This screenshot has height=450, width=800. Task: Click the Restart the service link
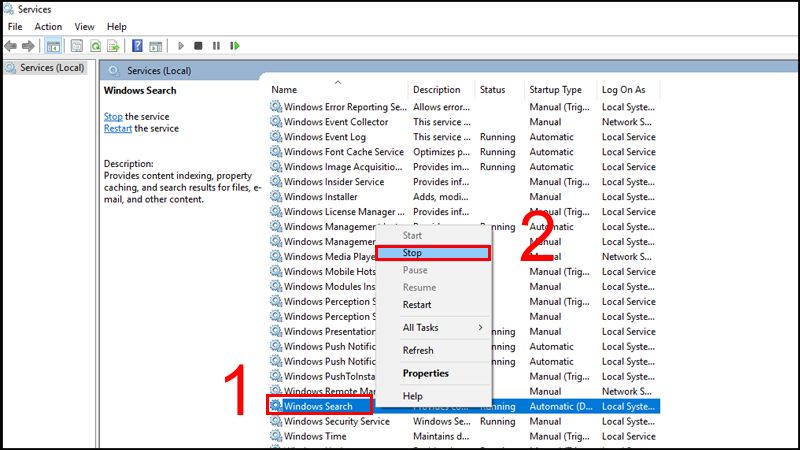118,129
